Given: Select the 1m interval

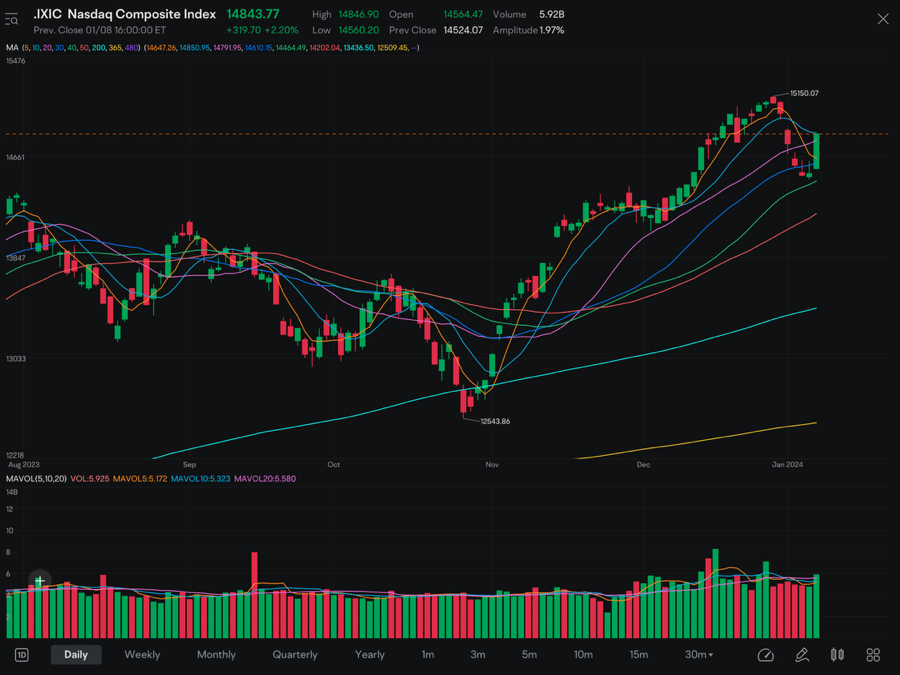Looking at the screenshot, I should tap(428, 655).
